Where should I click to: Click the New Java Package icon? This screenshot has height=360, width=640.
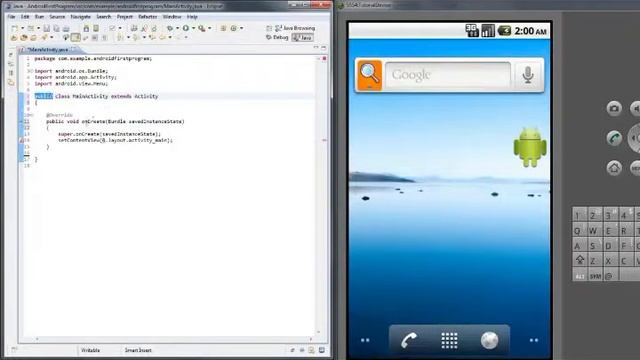tap(223, 28)
